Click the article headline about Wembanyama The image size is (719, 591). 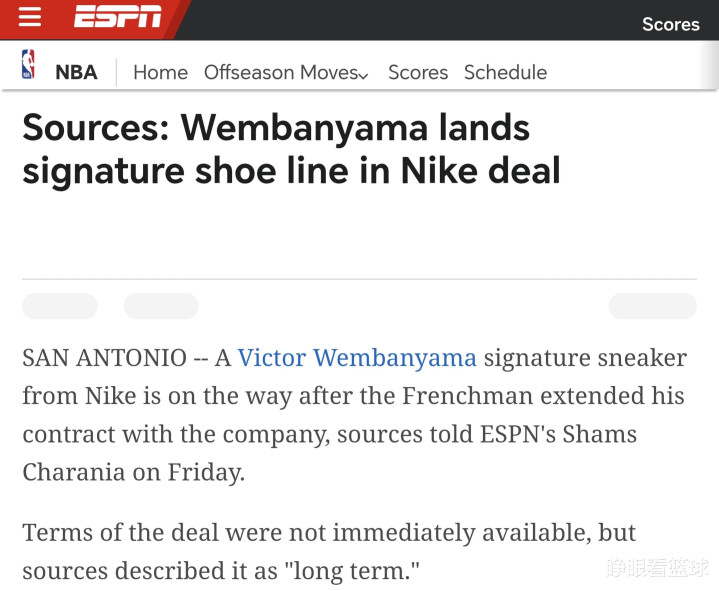[291, 149]
